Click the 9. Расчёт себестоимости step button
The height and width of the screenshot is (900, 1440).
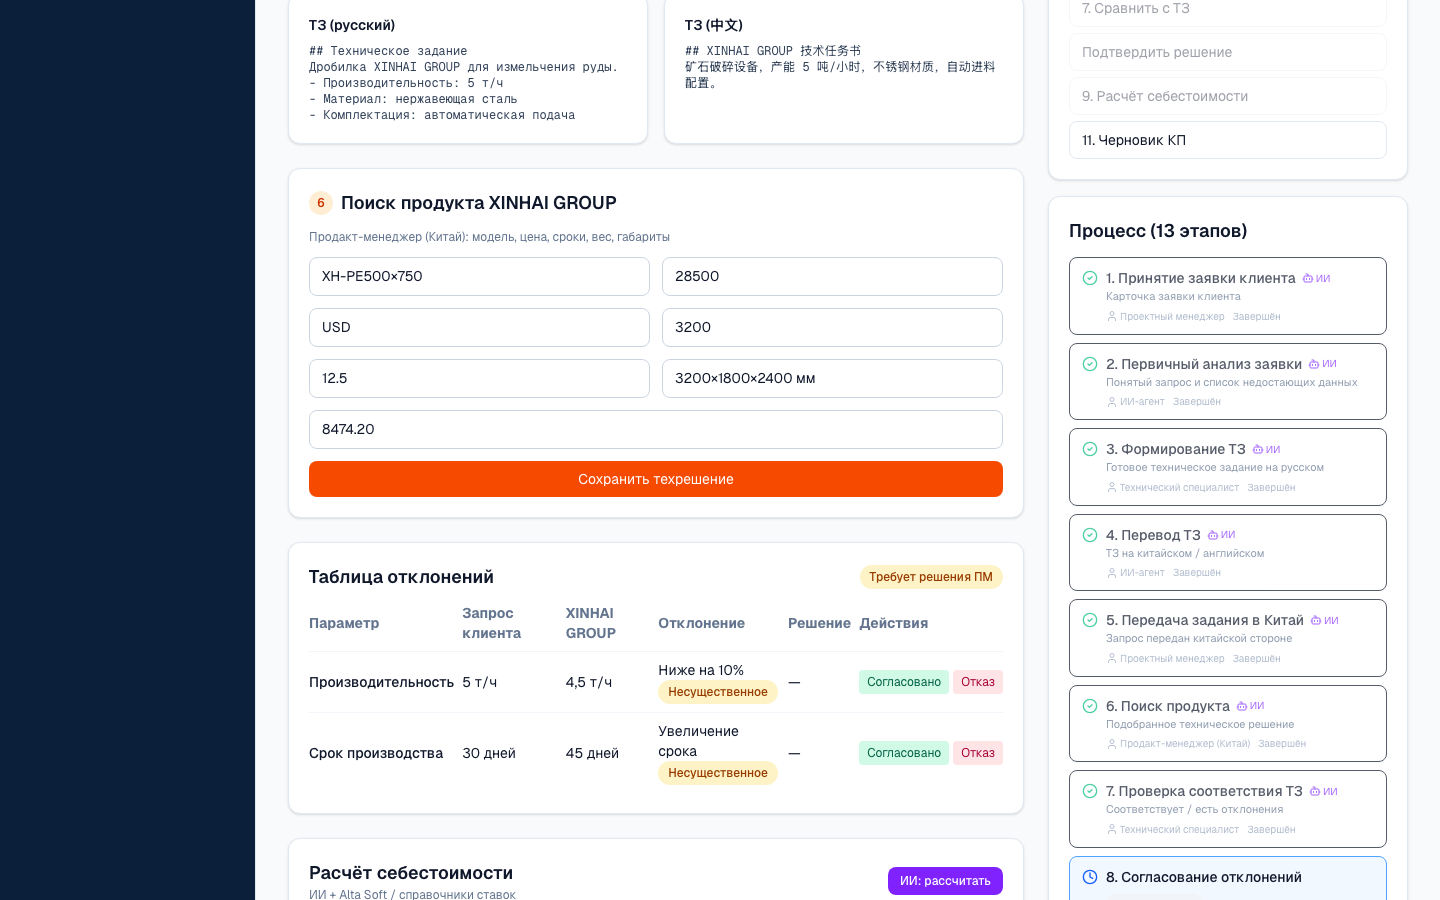point(1228,96)
